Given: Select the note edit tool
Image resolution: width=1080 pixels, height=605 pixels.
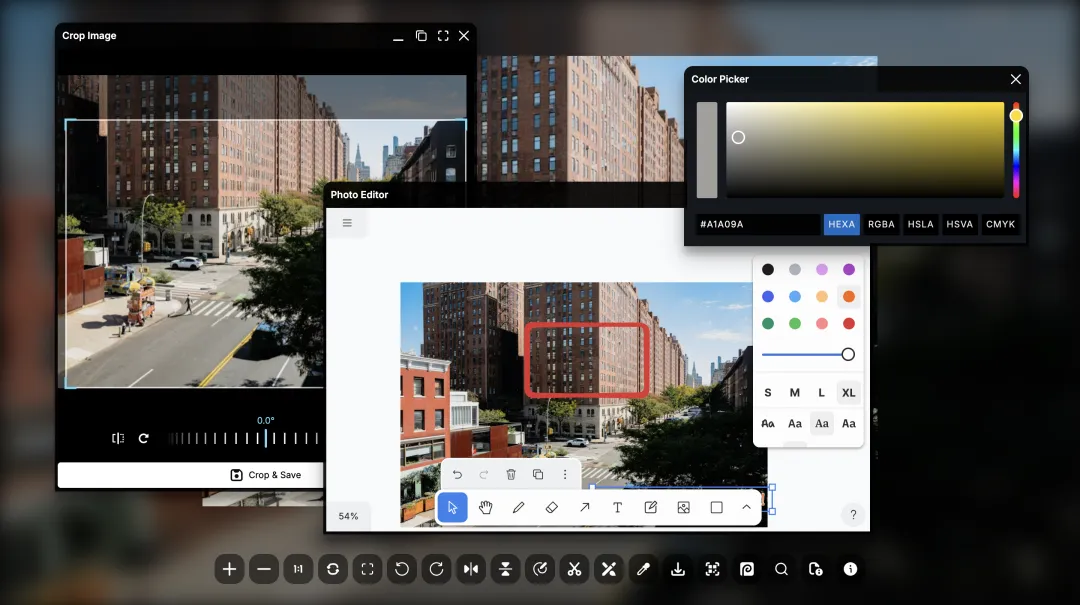Looking at the screenshot, I should (650, 508).
